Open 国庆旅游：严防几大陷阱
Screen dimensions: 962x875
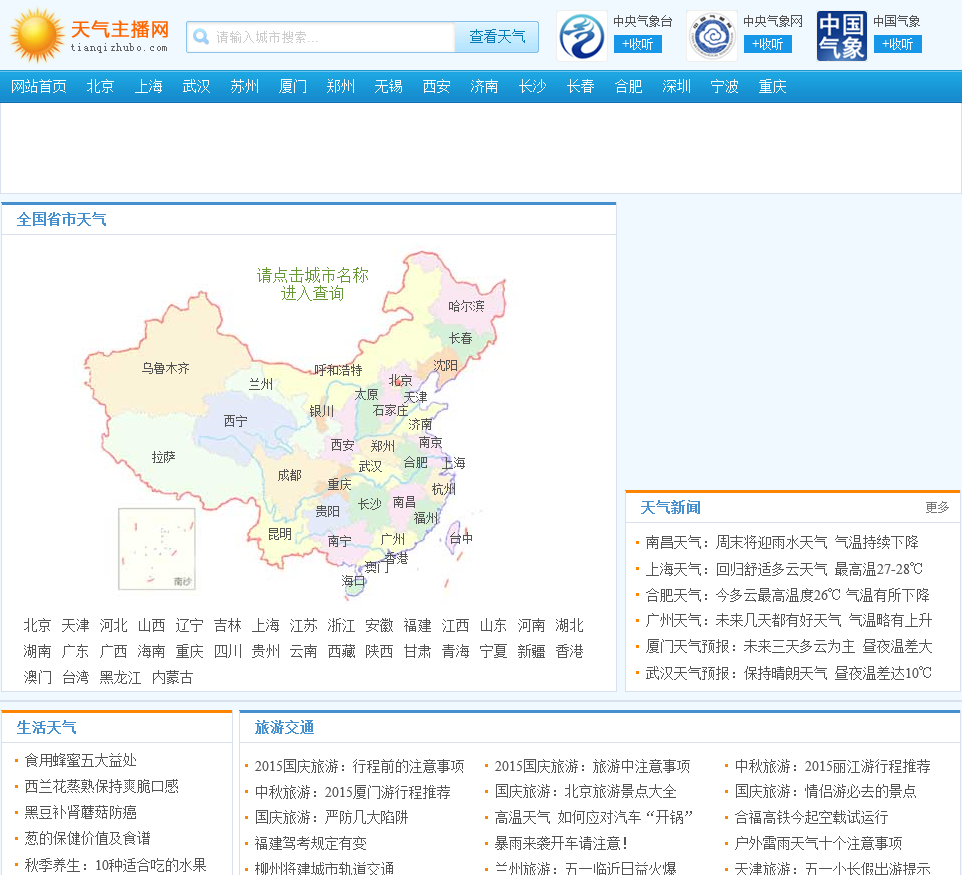[332, 817]
